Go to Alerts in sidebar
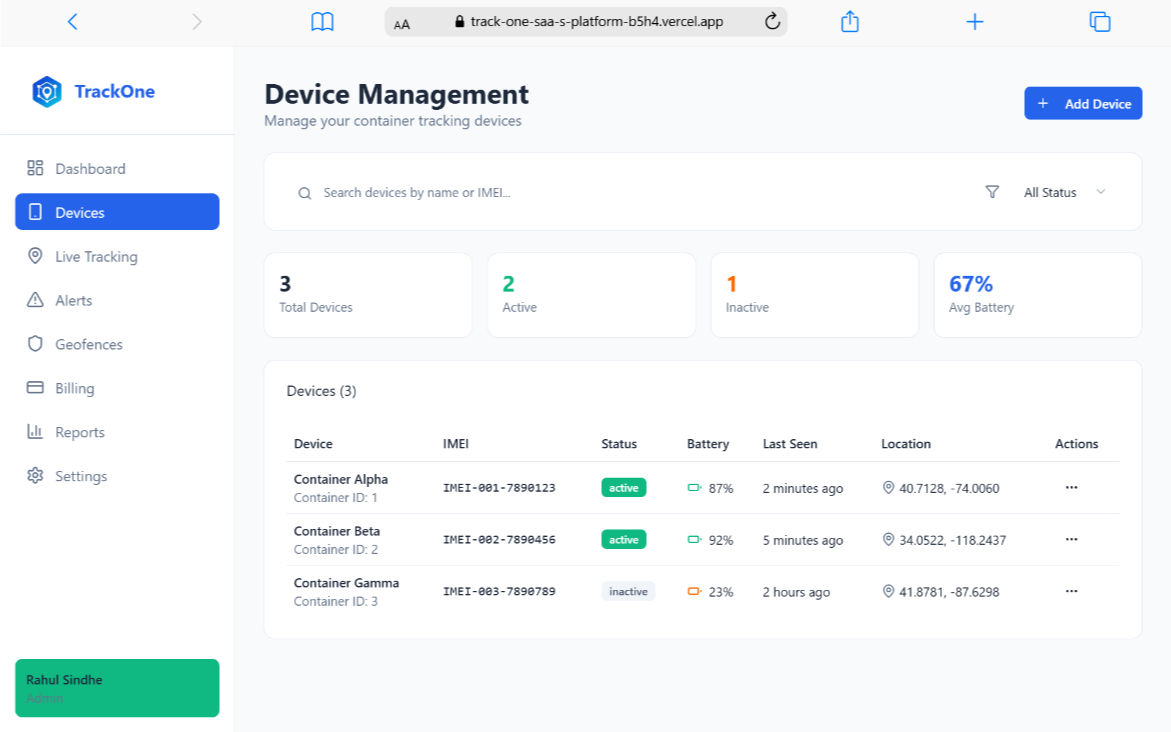Screen dimensions: 1171x732 (x=73, y=301)
